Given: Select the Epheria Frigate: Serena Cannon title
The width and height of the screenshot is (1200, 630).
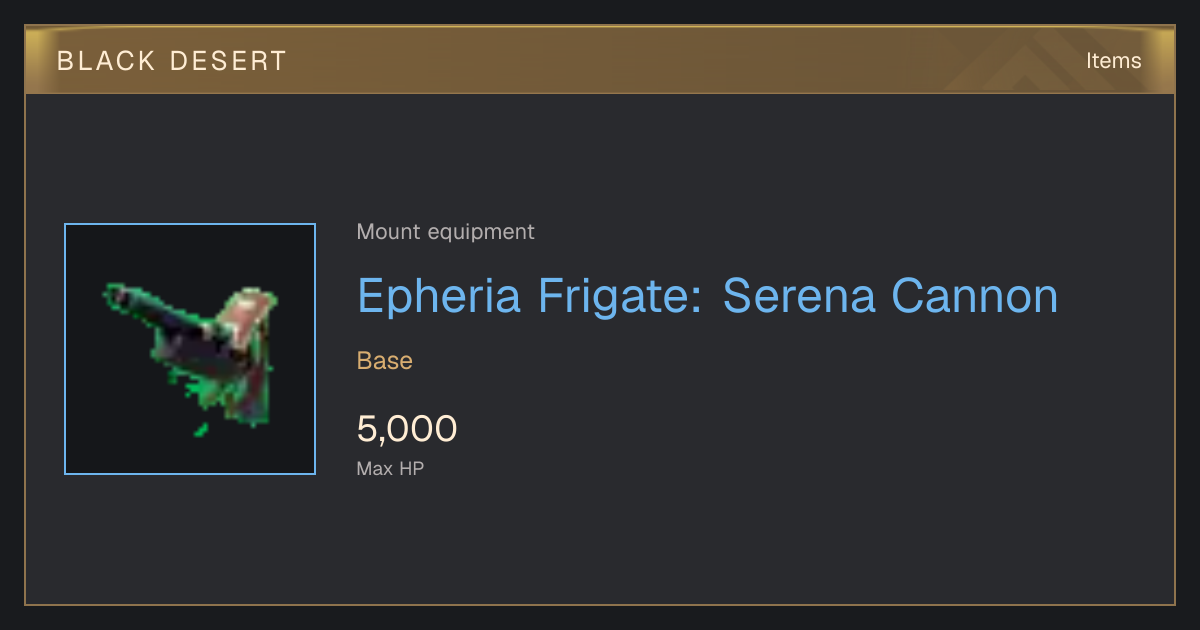Looking at the screenshot, I should [x=708, y=296].
